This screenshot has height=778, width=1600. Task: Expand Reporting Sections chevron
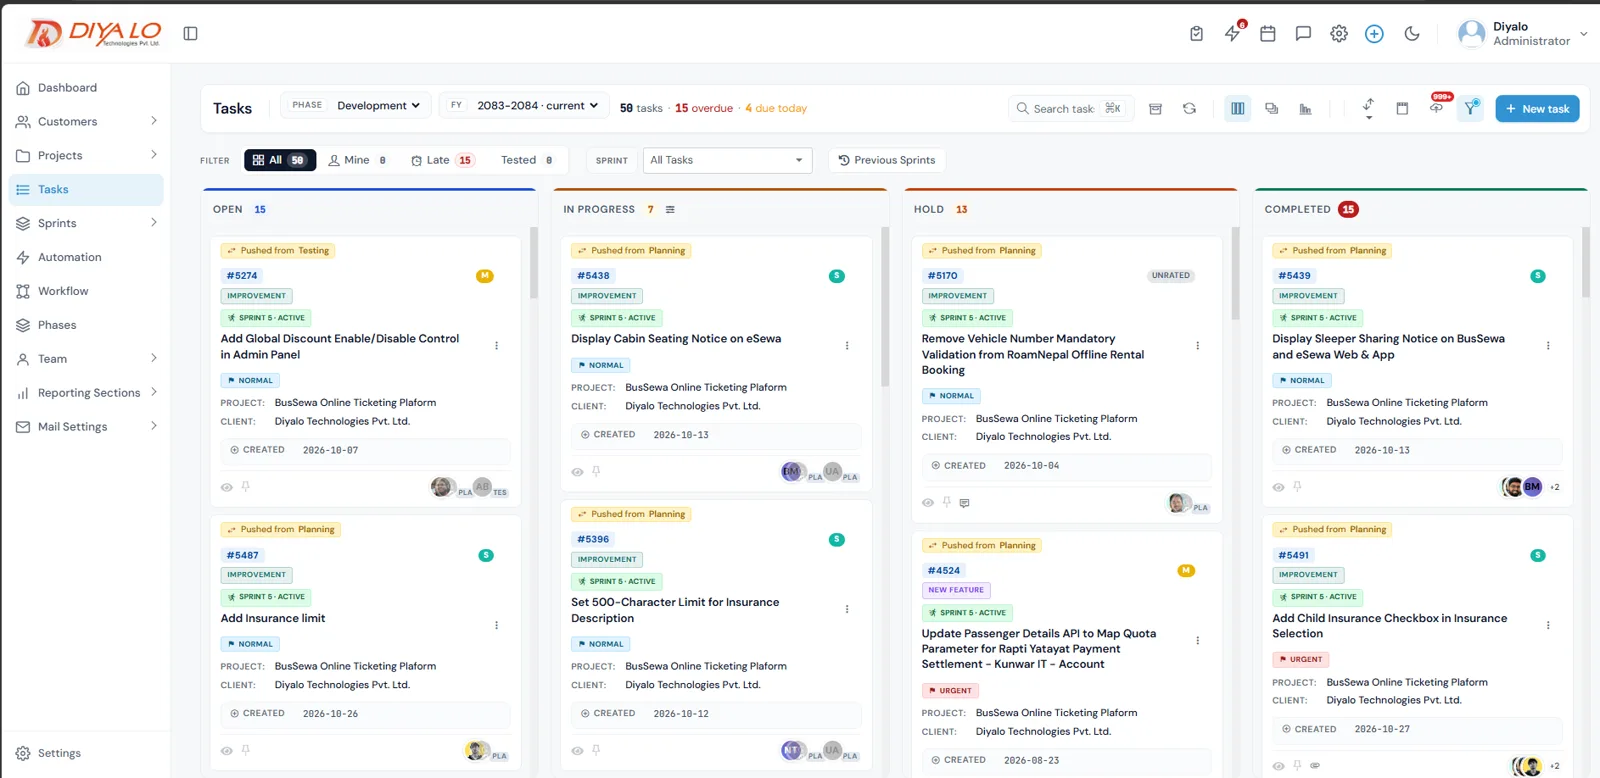154,392
